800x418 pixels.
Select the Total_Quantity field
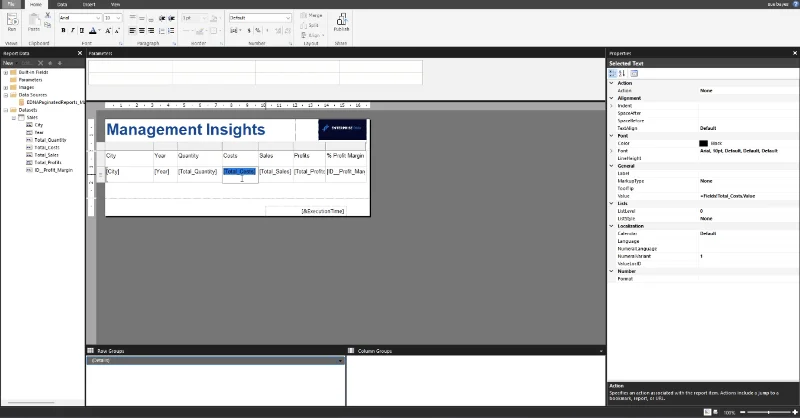50,140
